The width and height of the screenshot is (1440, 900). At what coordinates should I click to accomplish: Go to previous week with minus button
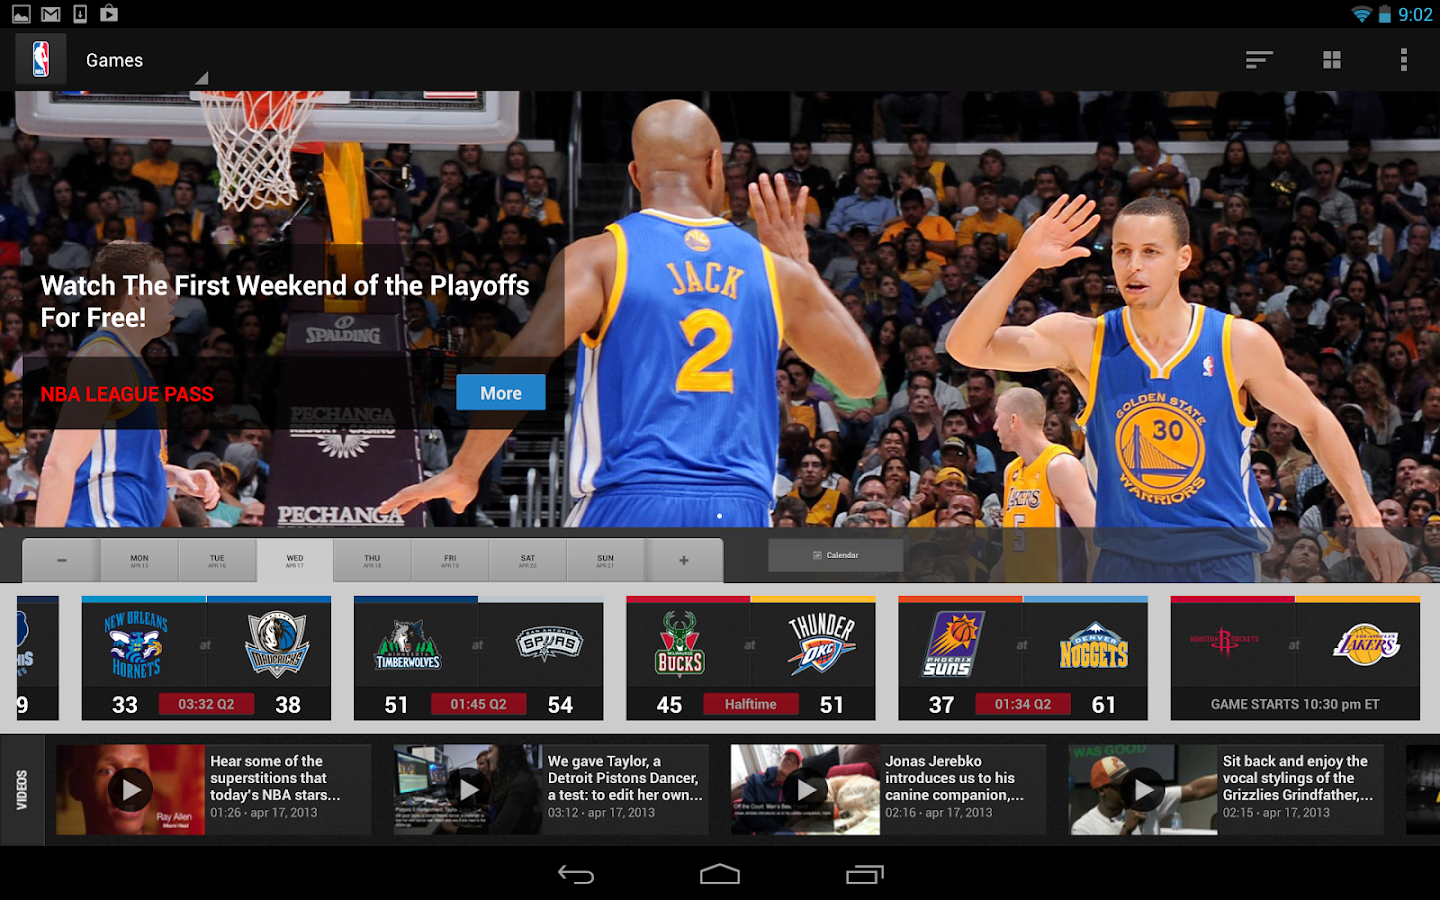tap(62, 560)
